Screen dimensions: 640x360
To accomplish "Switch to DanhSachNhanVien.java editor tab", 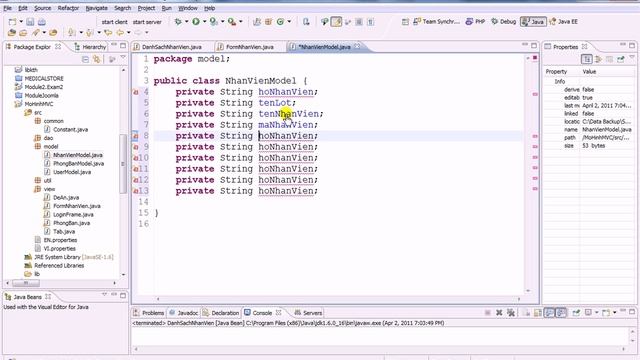I will point(168,47).
